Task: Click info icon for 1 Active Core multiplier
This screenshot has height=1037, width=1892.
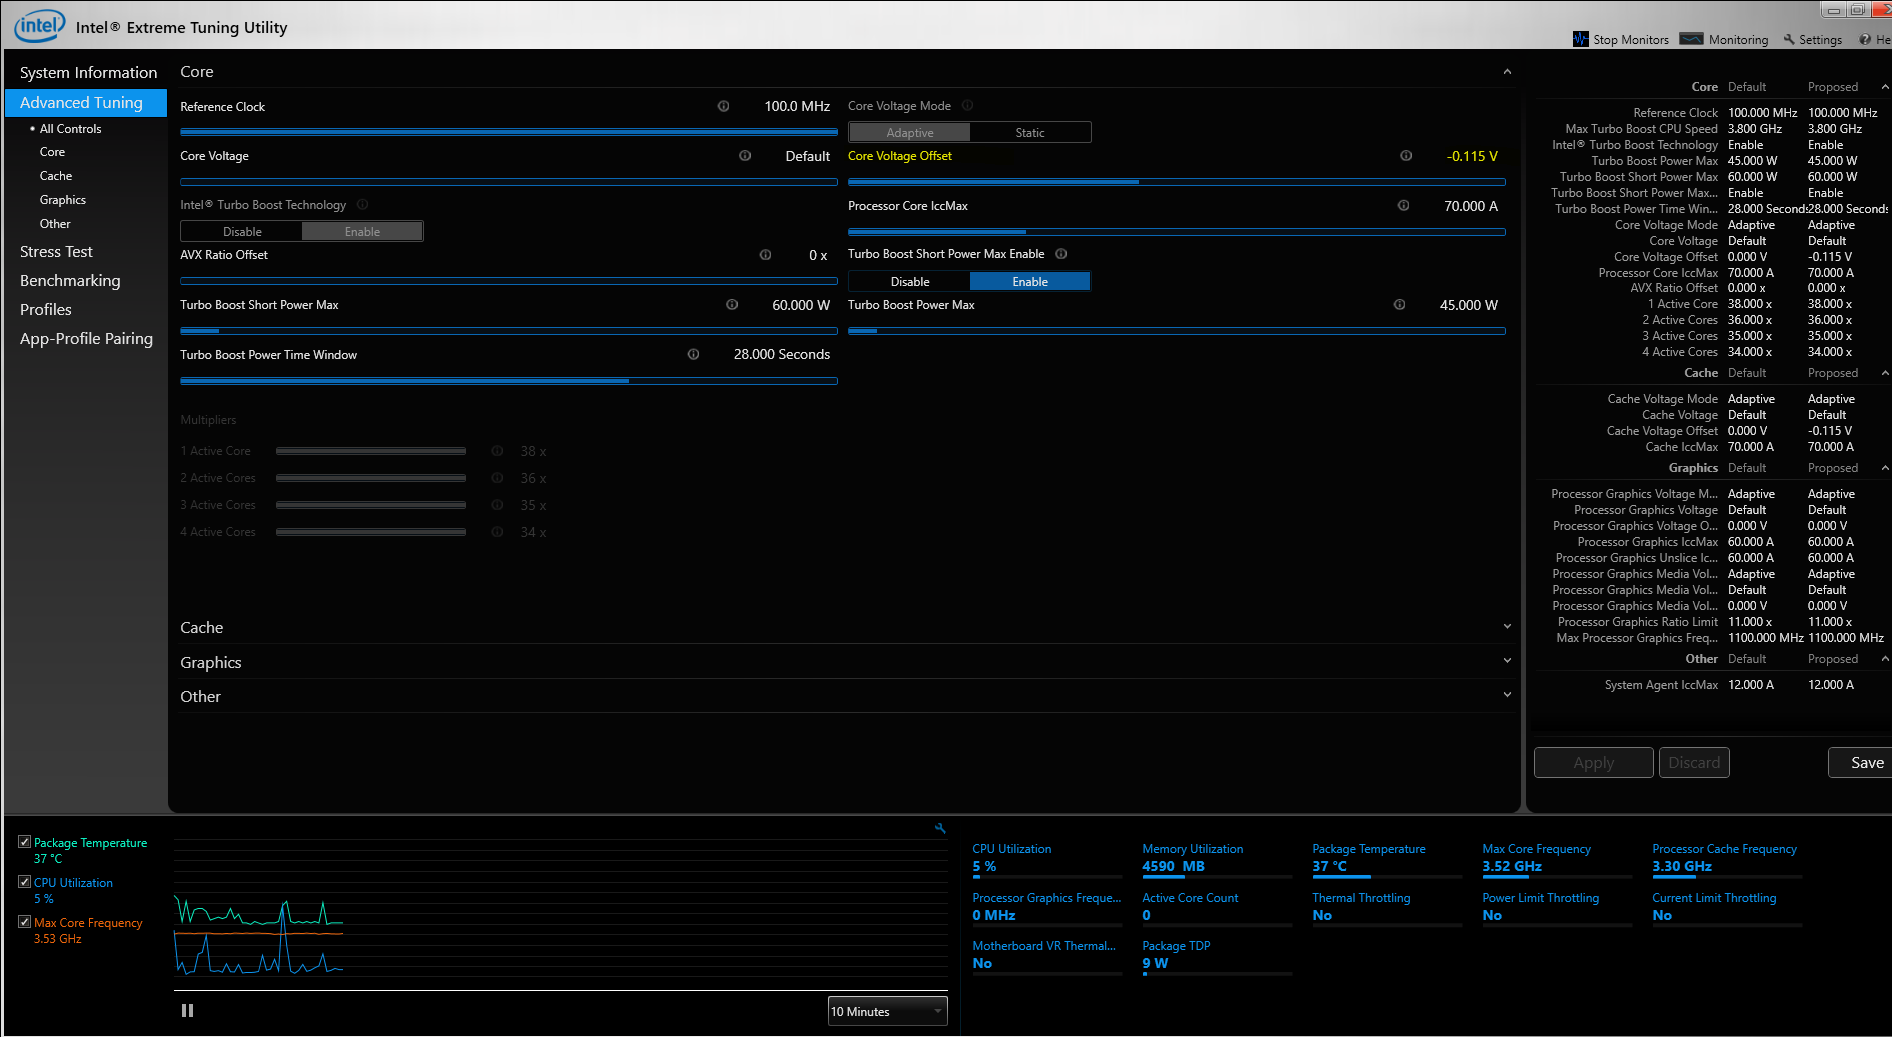Action: [x=497, y=451]
